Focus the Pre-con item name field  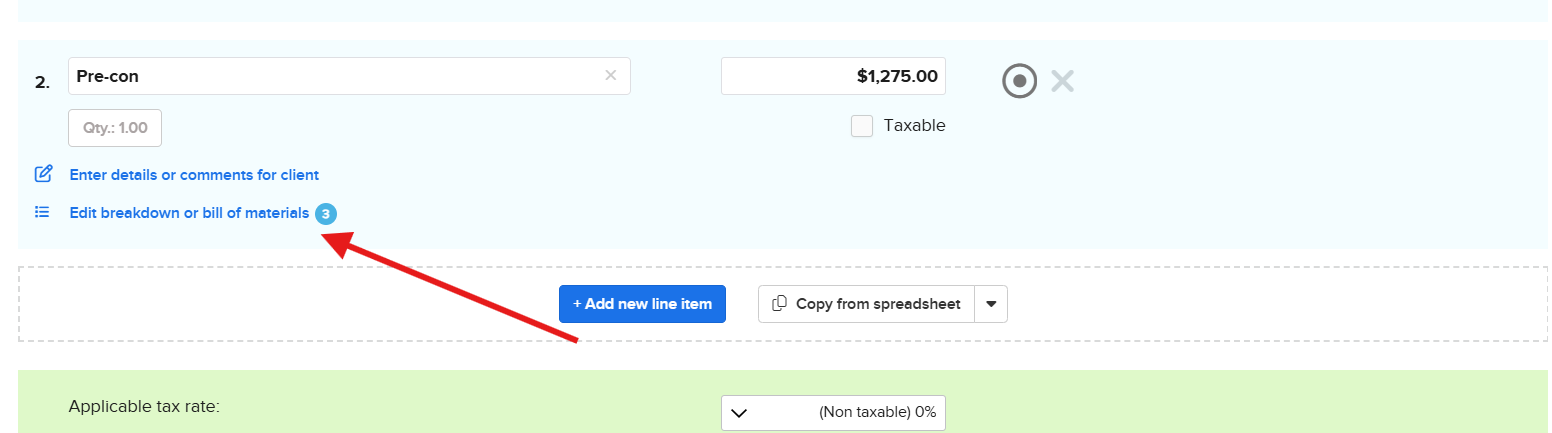click(x=330, y=76)
